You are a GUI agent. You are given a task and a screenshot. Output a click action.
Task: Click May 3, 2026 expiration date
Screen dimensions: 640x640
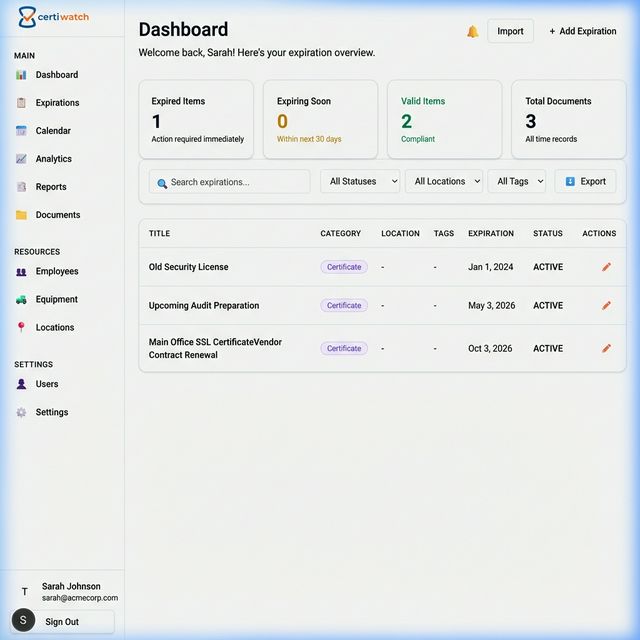coord(491,305)
